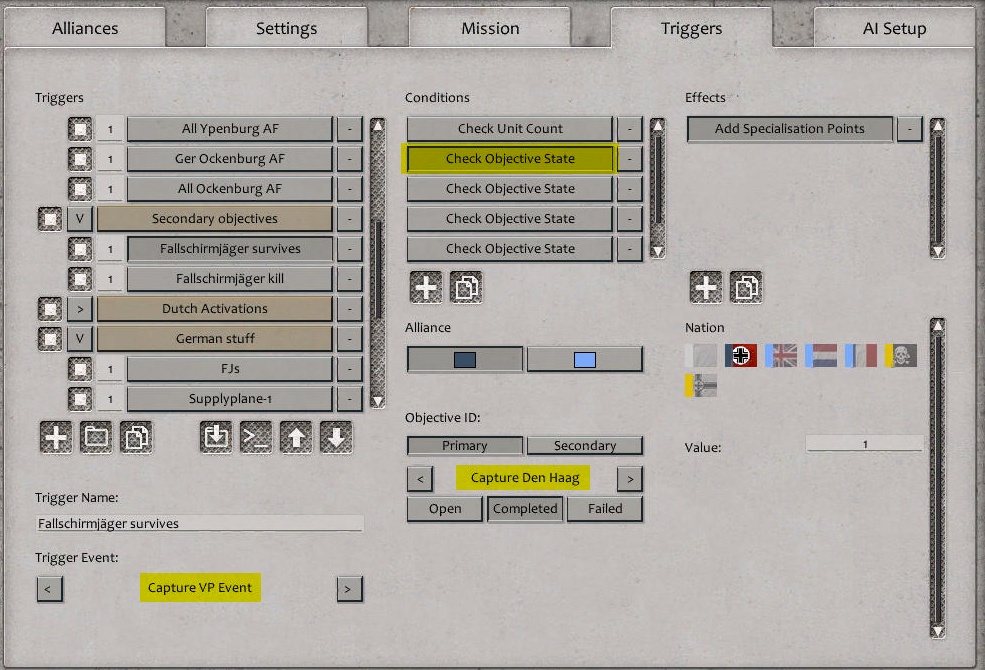Expand the Dutch Activations folder
The width and height of the screenshot is (985, 670).
tap(80, 308)
